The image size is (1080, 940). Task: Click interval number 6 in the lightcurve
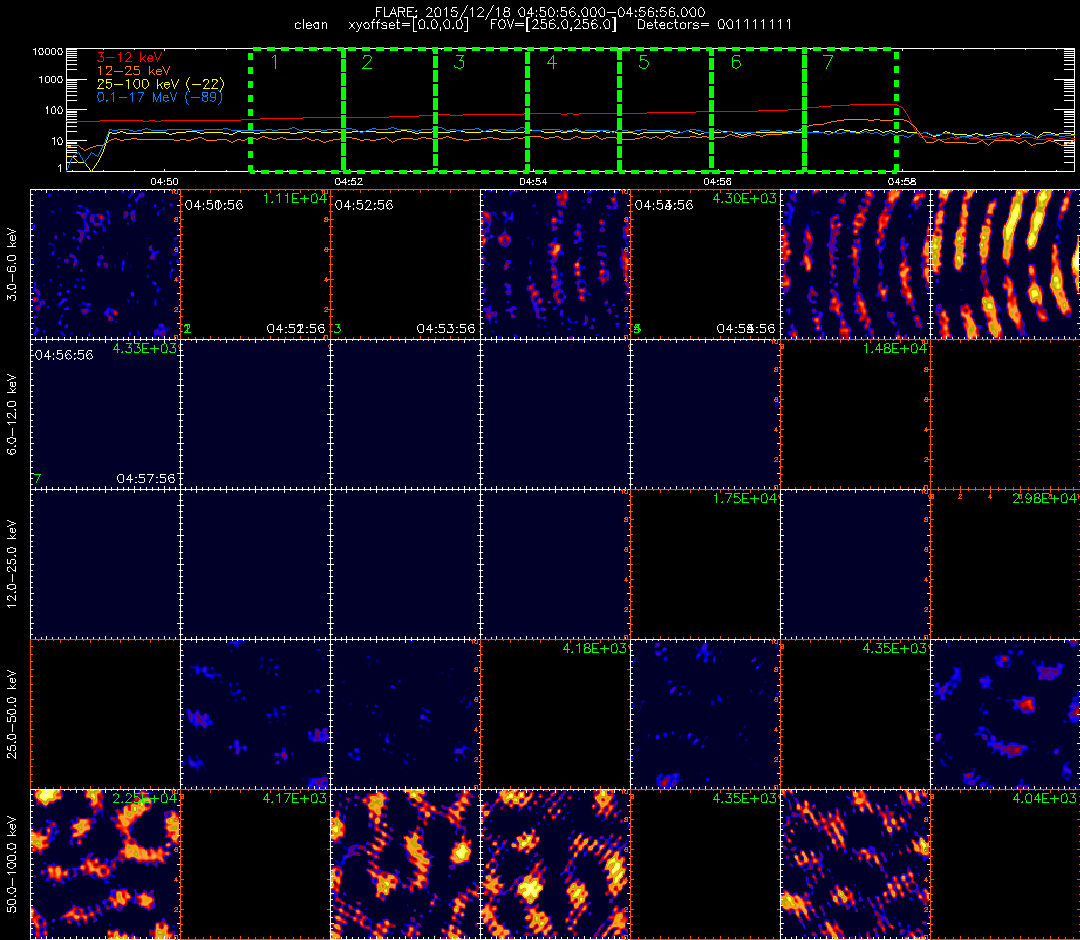[x=736, y=62]
